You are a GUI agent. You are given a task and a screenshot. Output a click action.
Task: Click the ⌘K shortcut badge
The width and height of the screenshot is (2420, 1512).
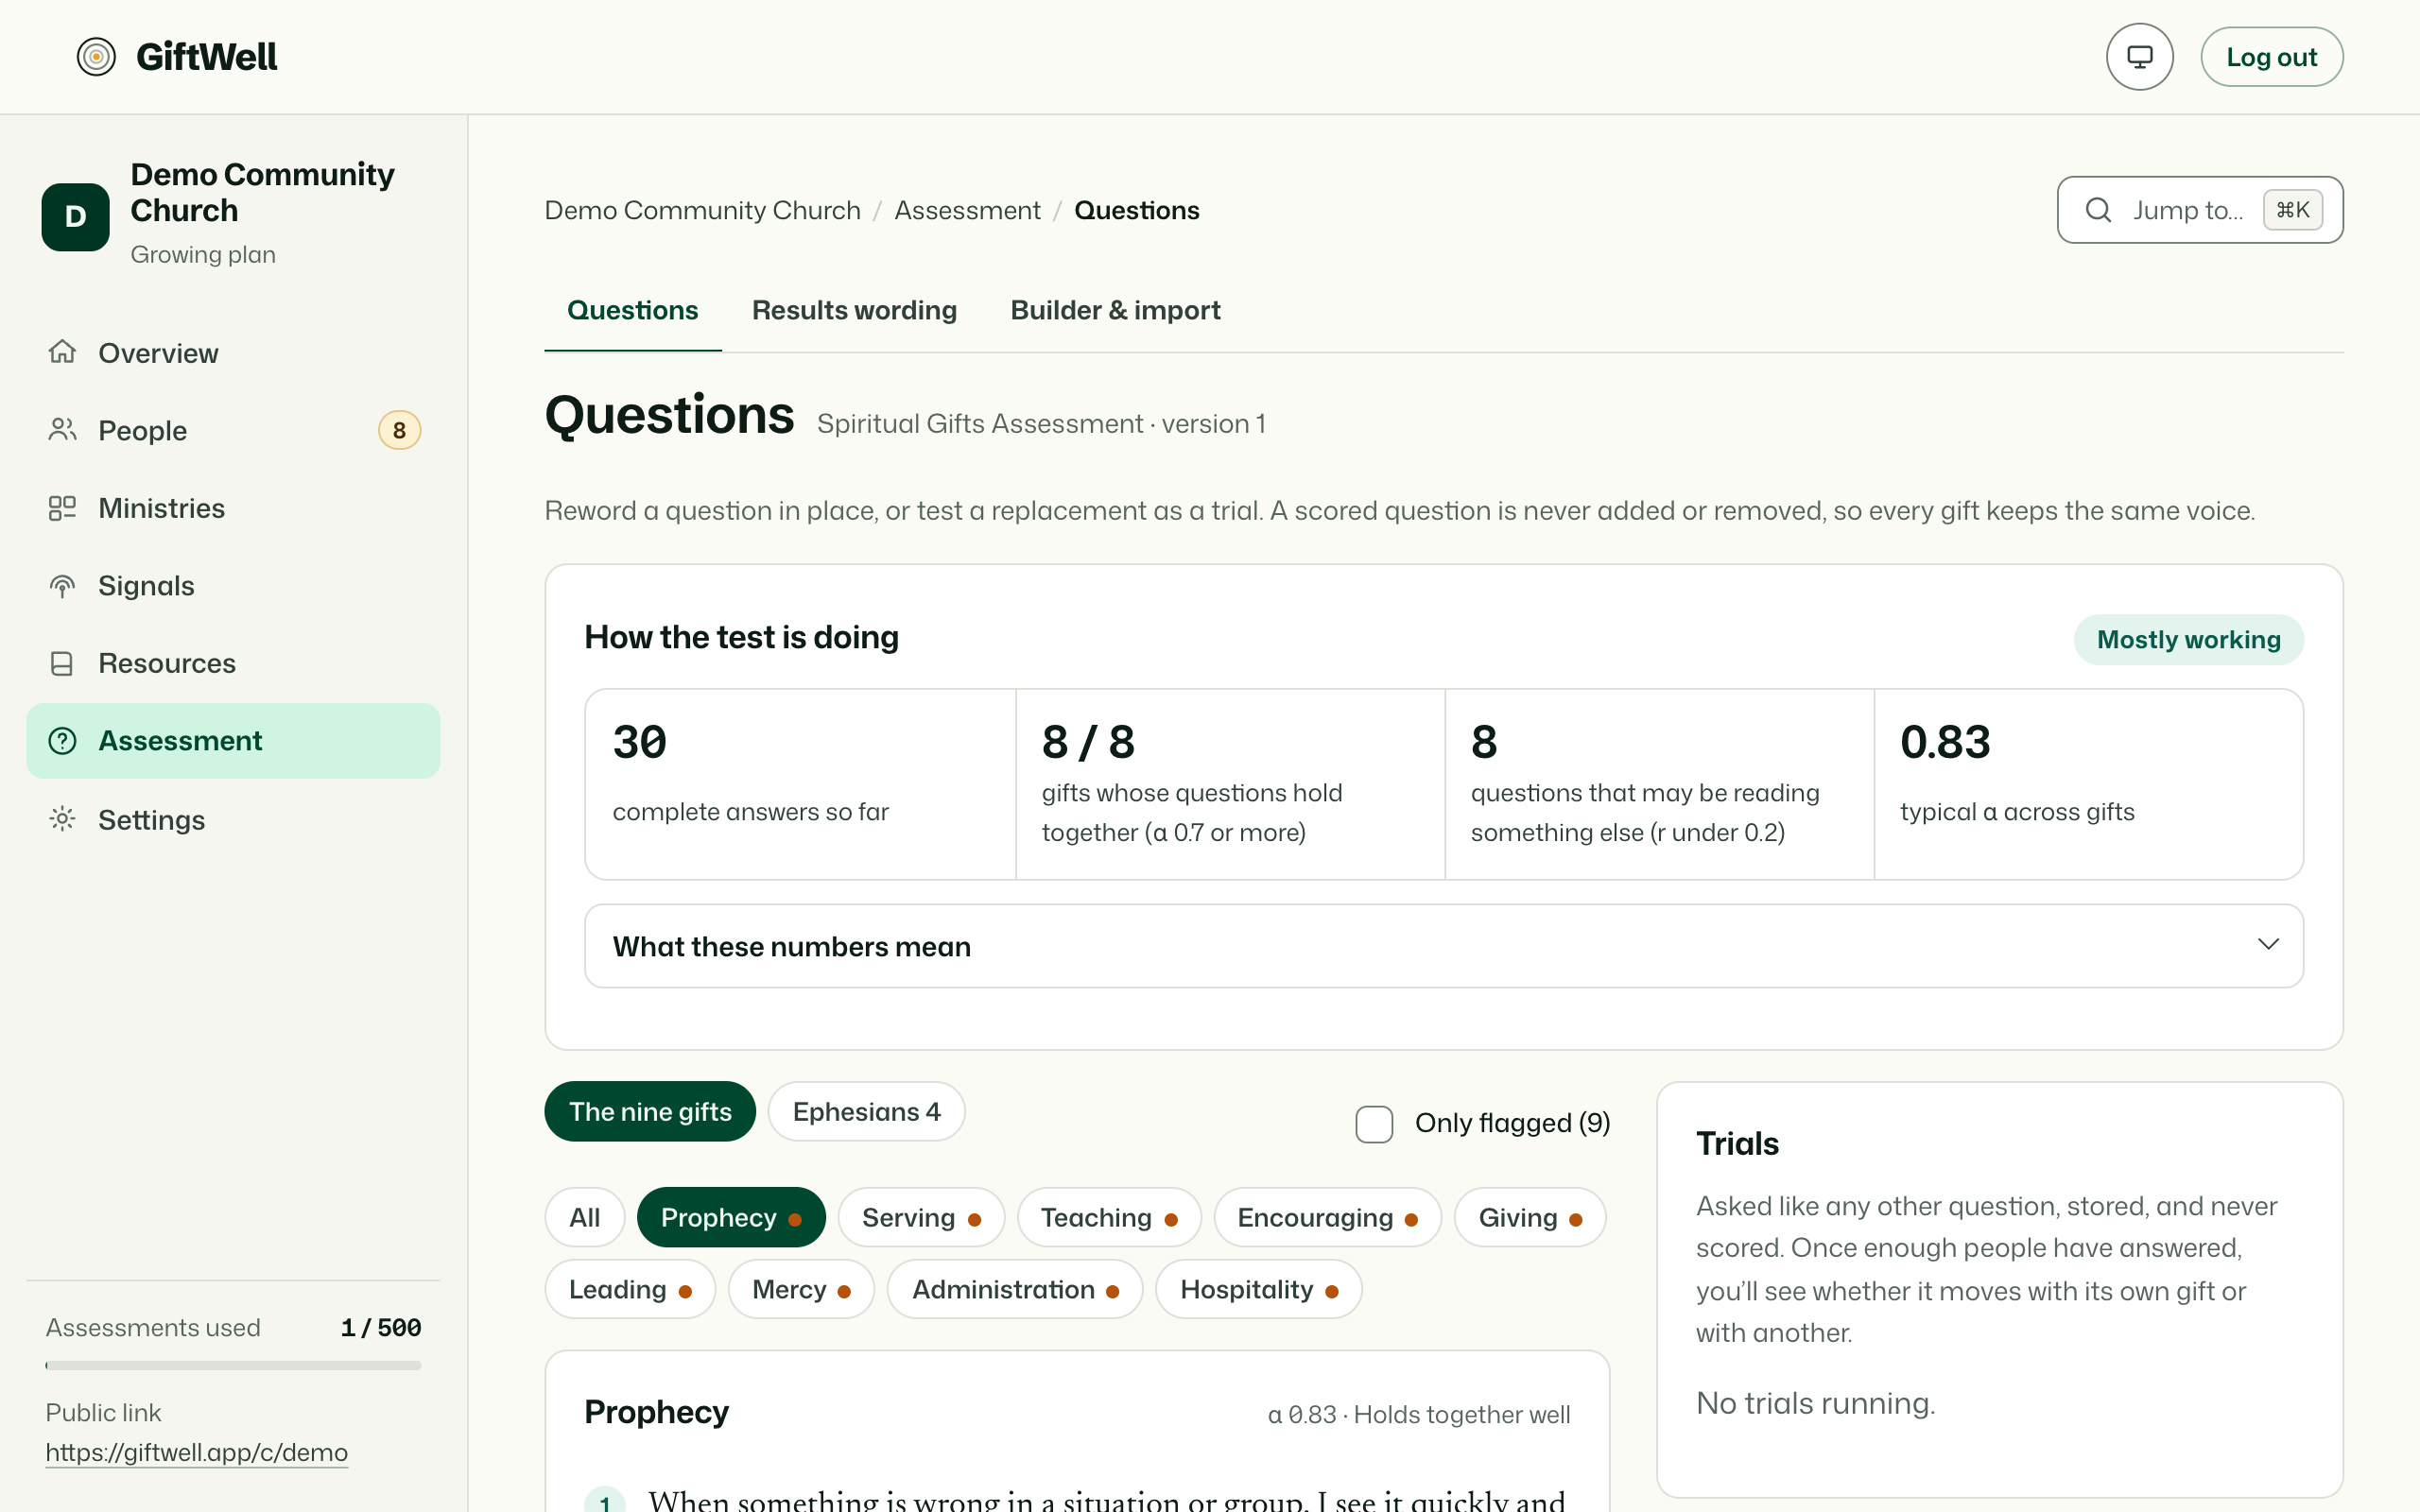(2293, 210)
